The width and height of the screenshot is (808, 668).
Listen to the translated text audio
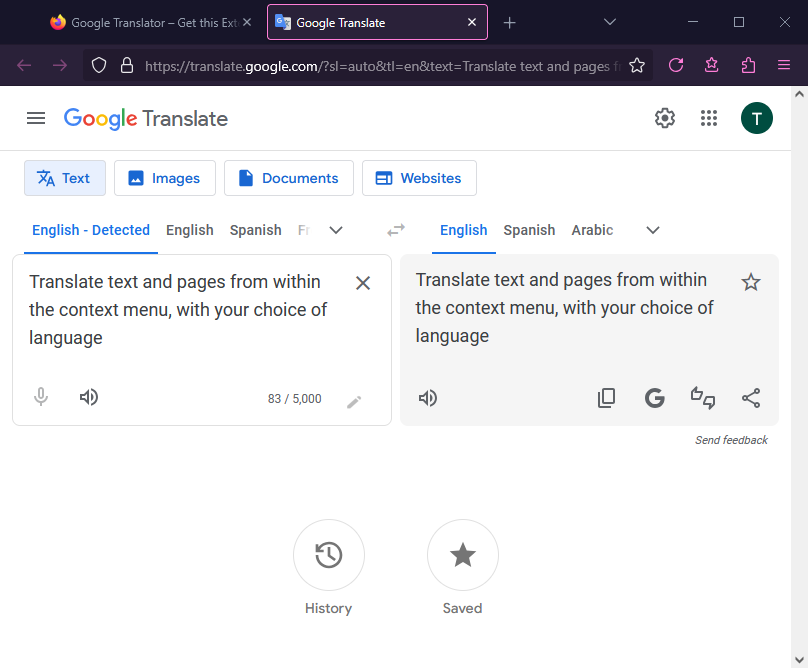428,398
